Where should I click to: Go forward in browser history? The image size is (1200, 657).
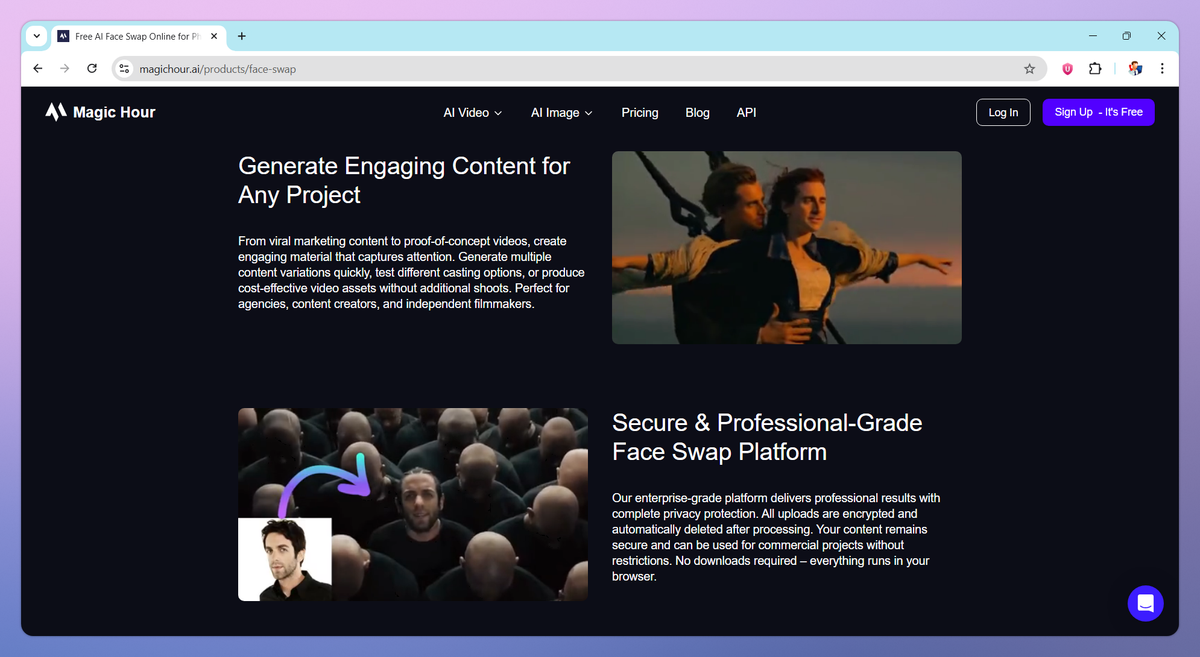point(65,69)
